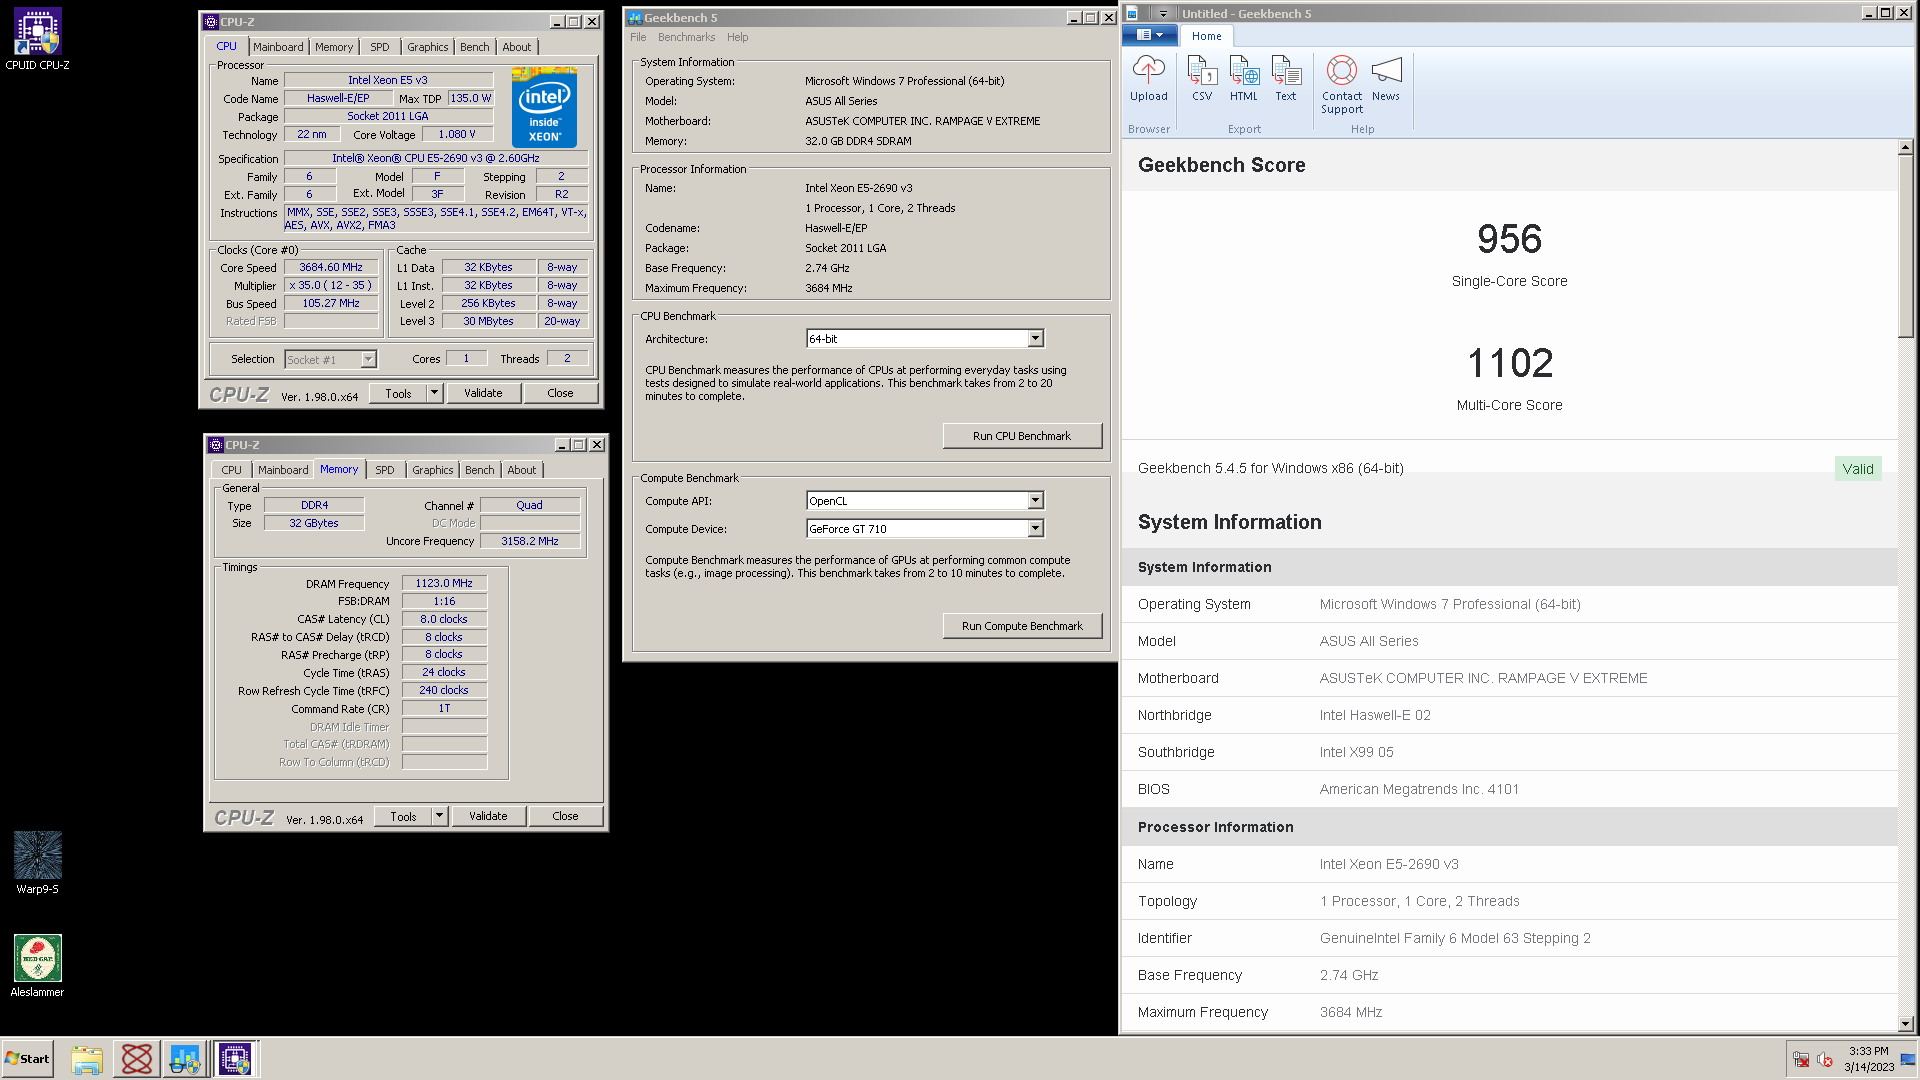Expand the Architecture dropdown

(x=1036, y=339)
